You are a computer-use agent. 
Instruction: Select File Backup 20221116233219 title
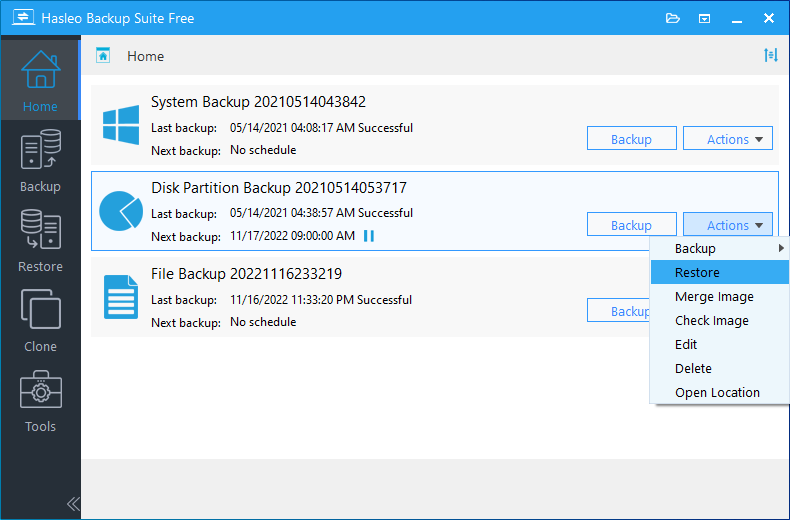click(246, 274)
